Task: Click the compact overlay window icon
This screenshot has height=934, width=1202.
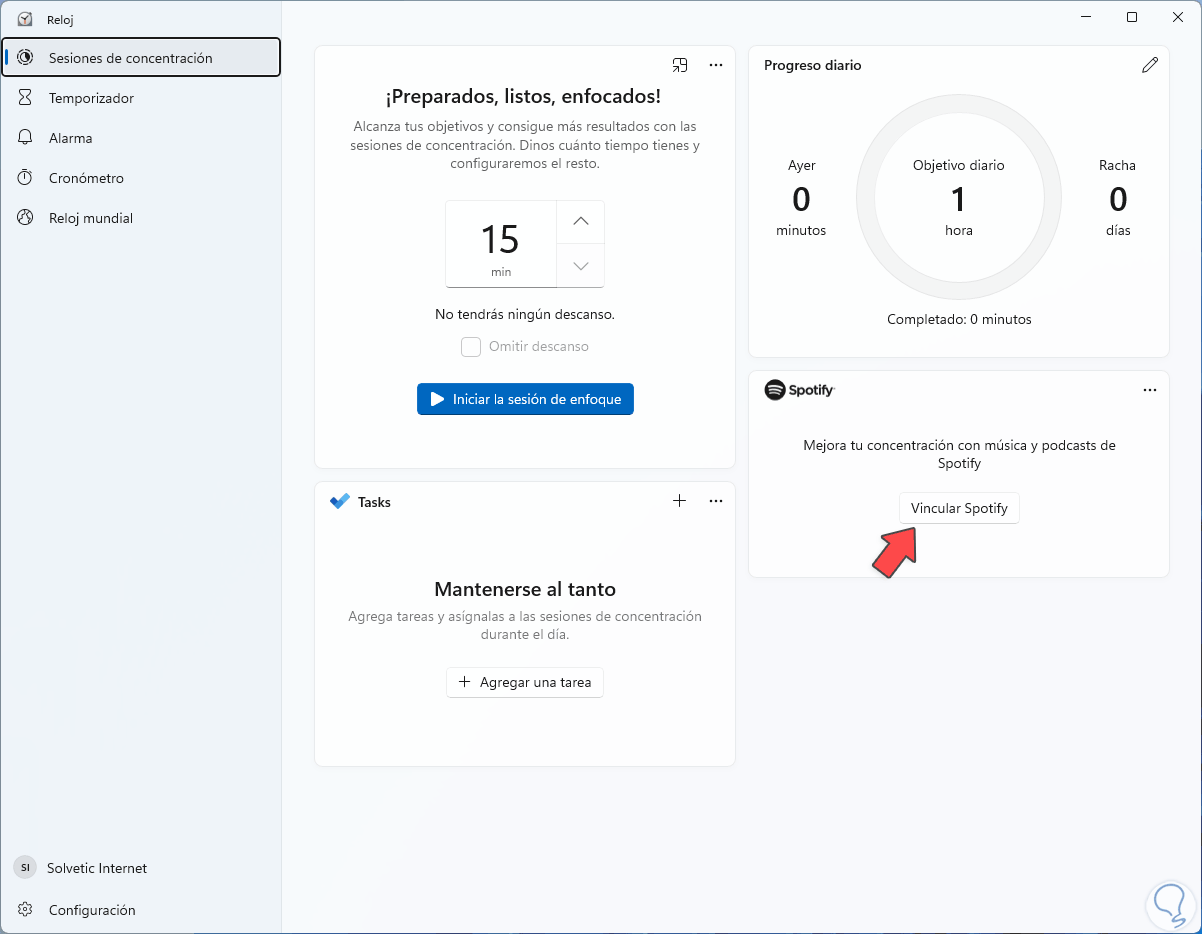Action: [680, 65]
